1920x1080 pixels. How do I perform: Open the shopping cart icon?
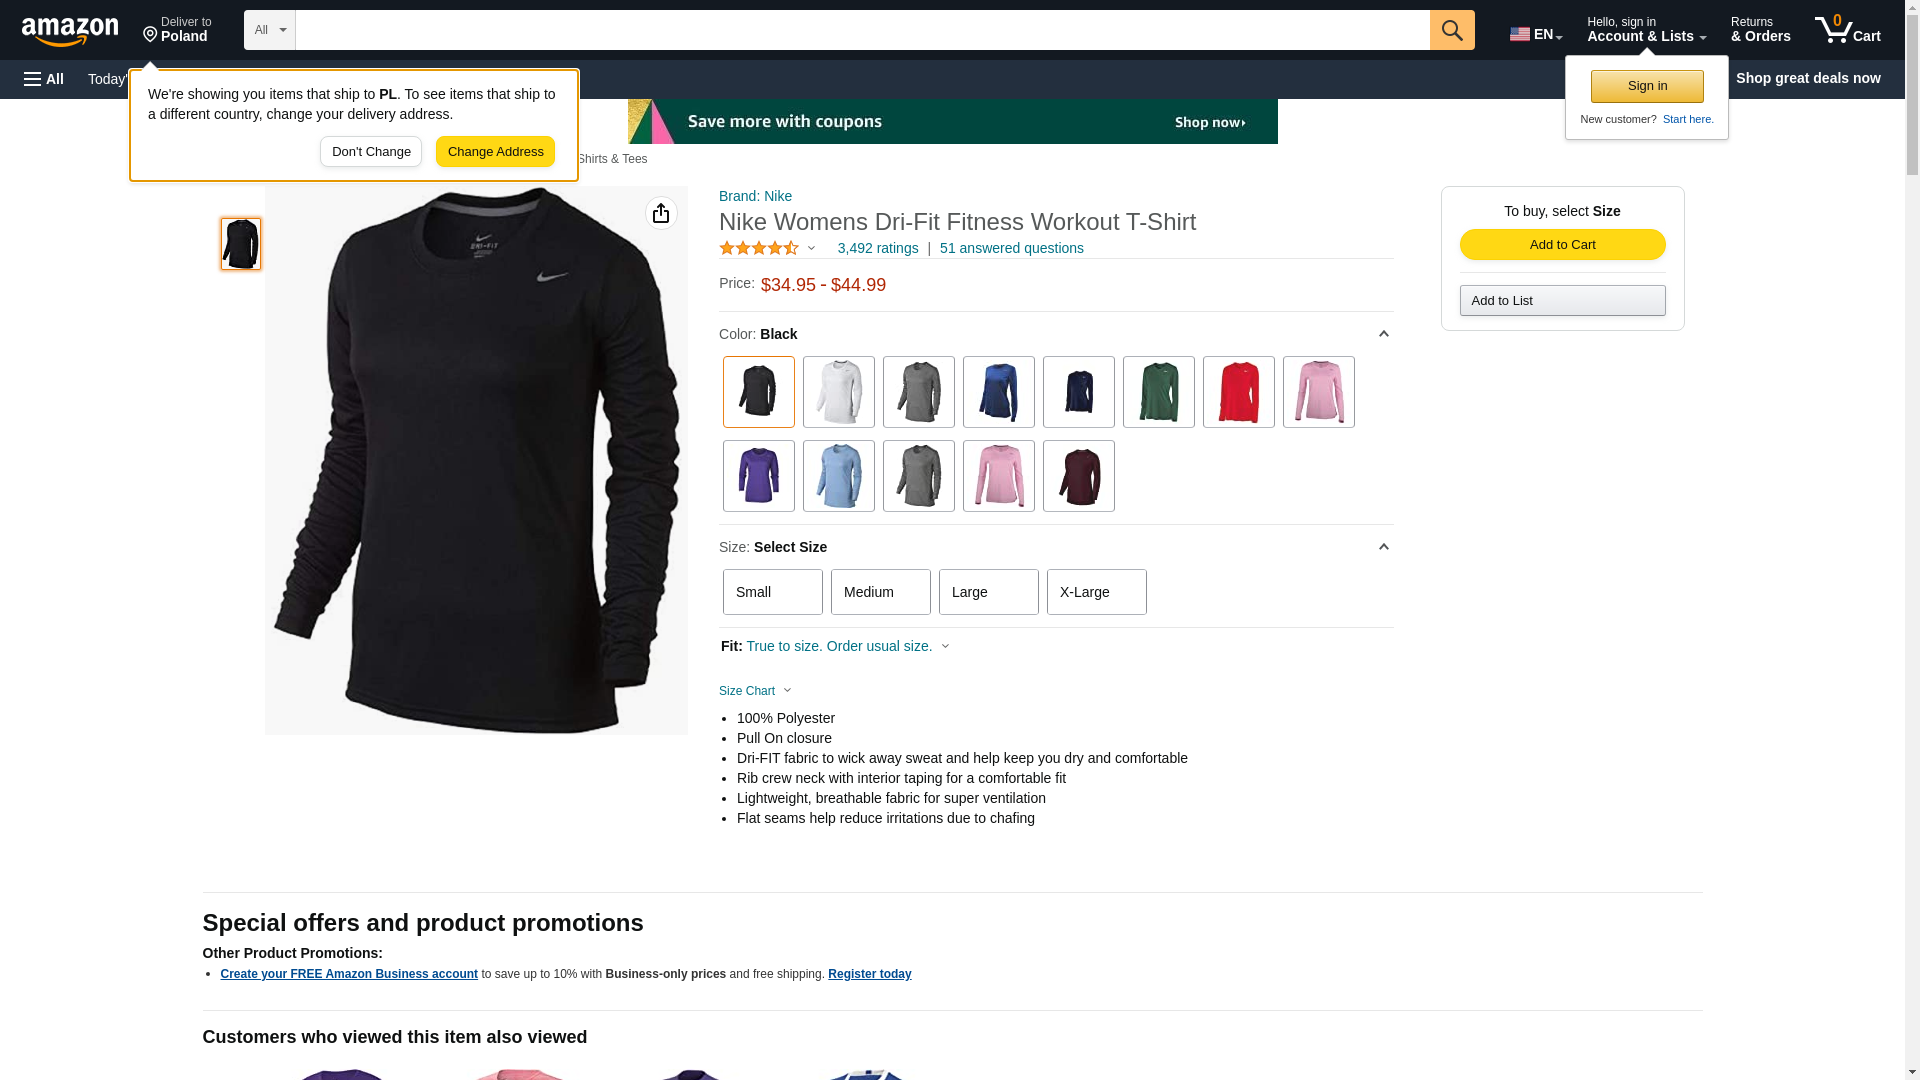pyautogui.click(x=1847, y=30)
